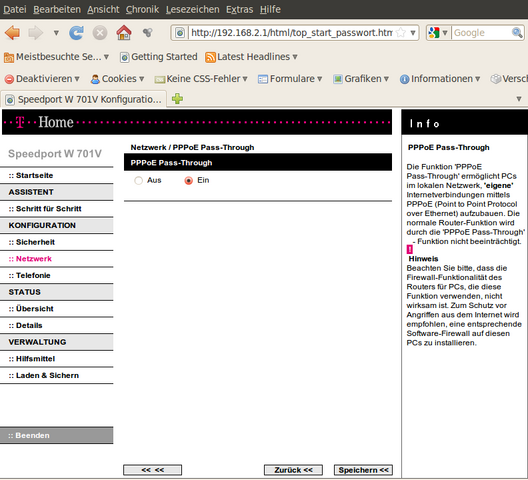Viewport: 528px width, 480px height.
Task: Click the T-Home logo
Action: point(45,122)
